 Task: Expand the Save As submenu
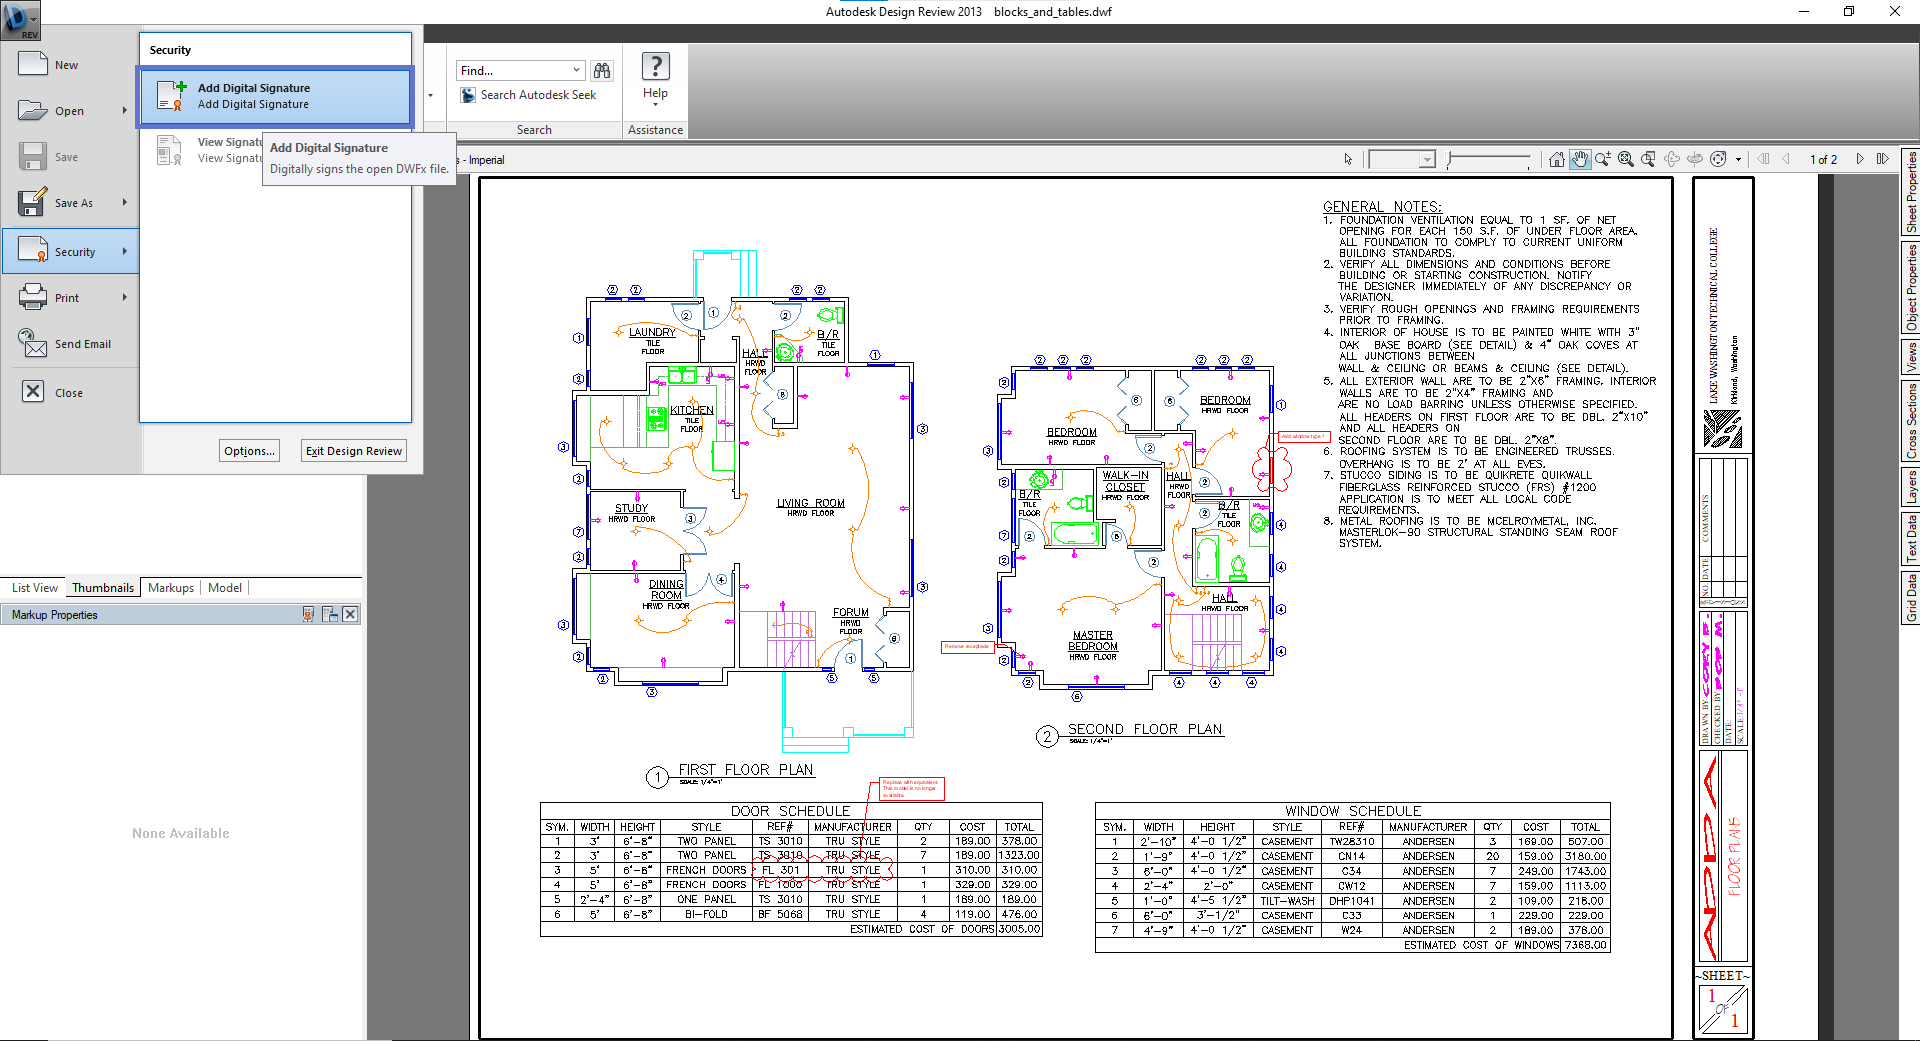click(x=125, y=203)
